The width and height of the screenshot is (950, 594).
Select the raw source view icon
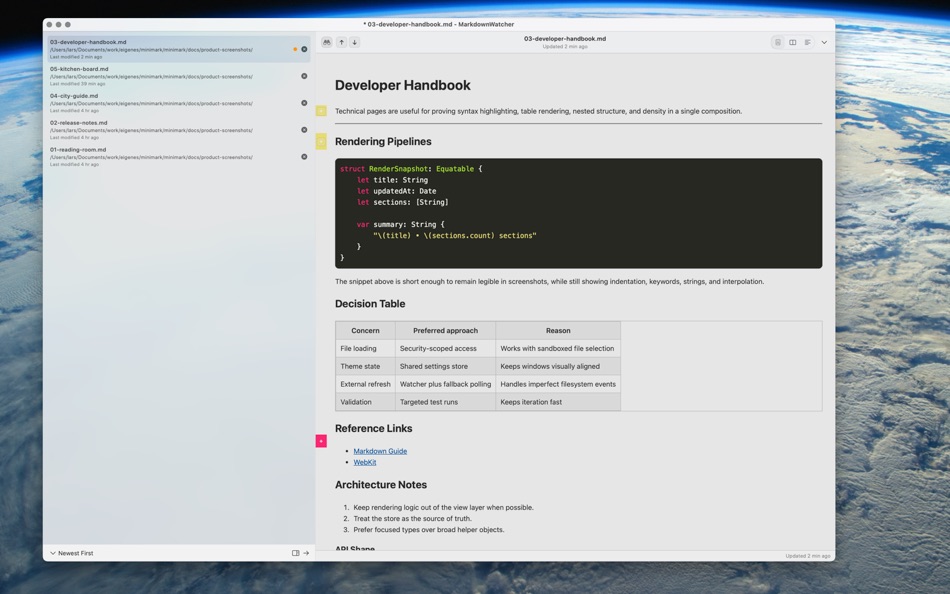coord(807,42)
